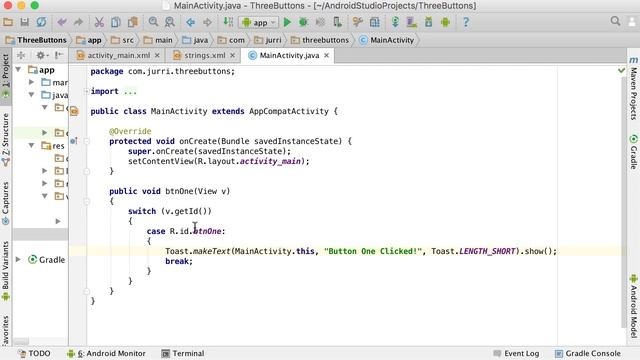640x360 pixels.
Task: Toggle the Favorites tool window
Action: (x=6, y=331)
